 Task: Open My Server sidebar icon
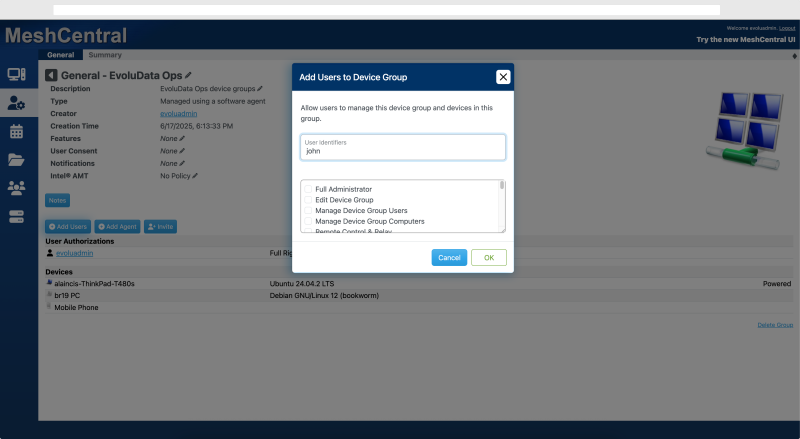tap(16, 216)
